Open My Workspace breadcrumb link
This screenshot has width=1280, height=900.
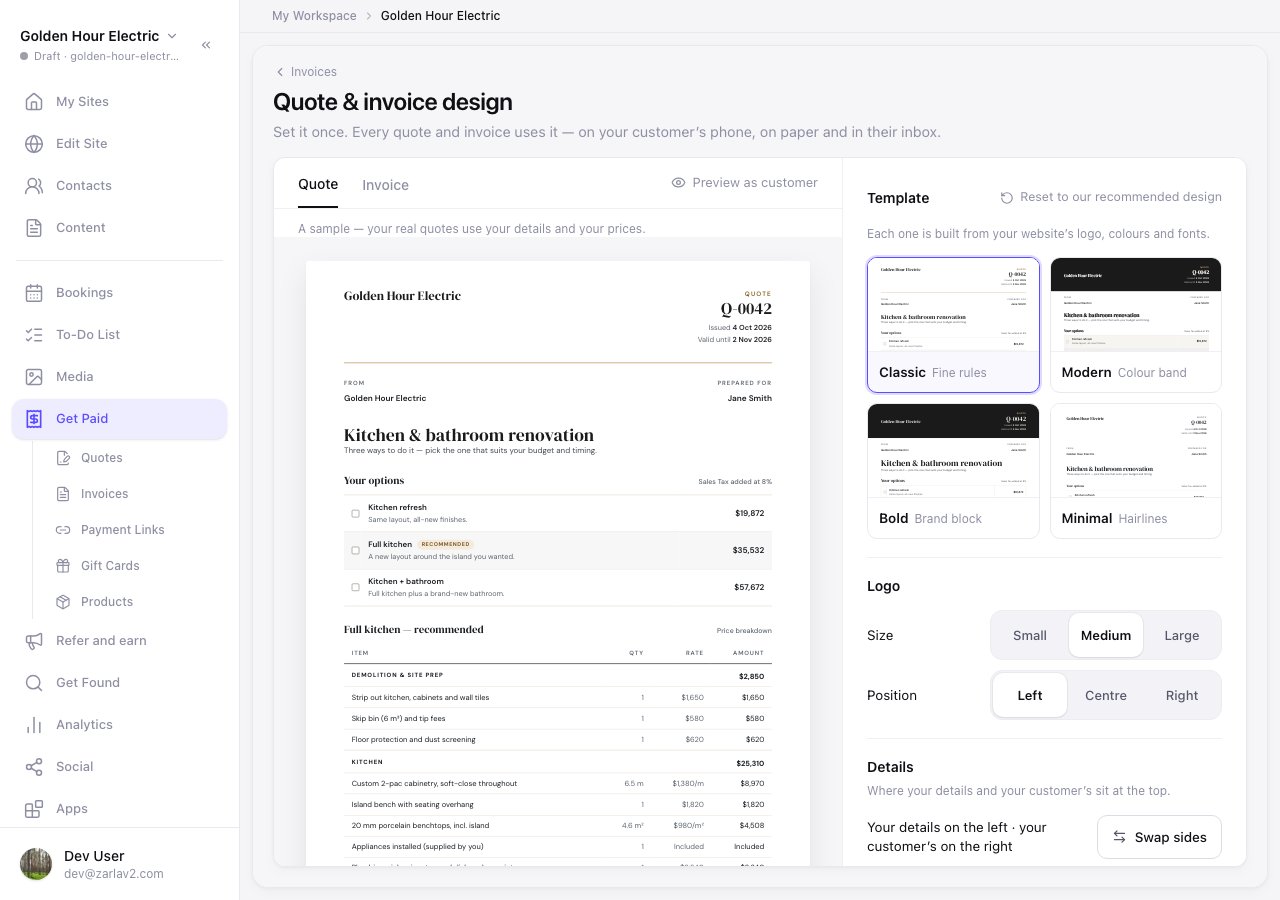pos(314,16)
